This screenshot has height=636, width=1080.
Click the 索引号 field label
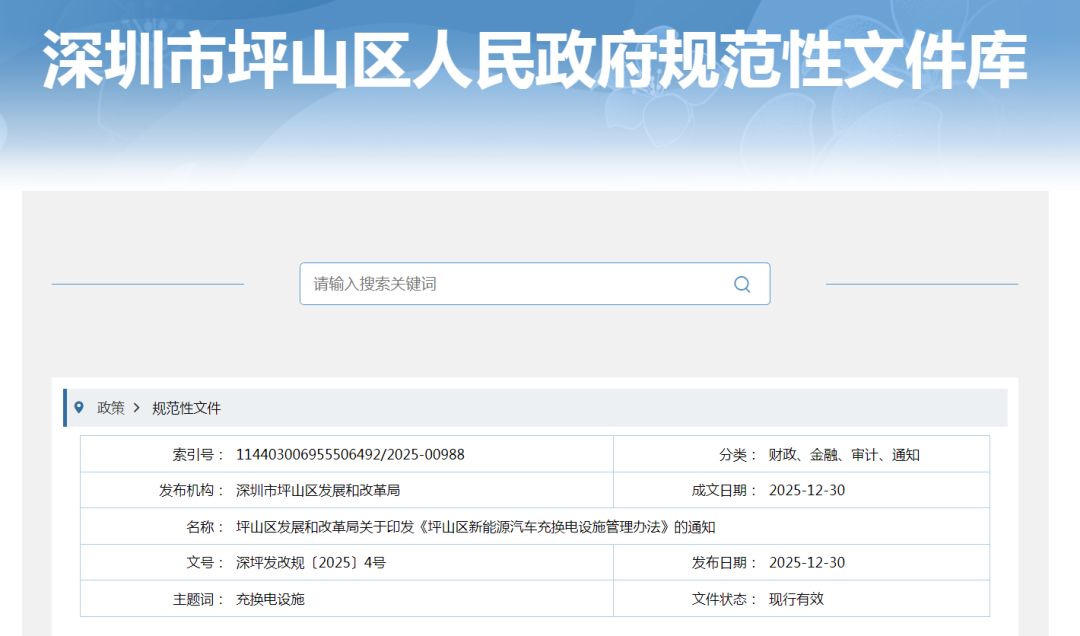pyautogui.click(x=198, y=455)
